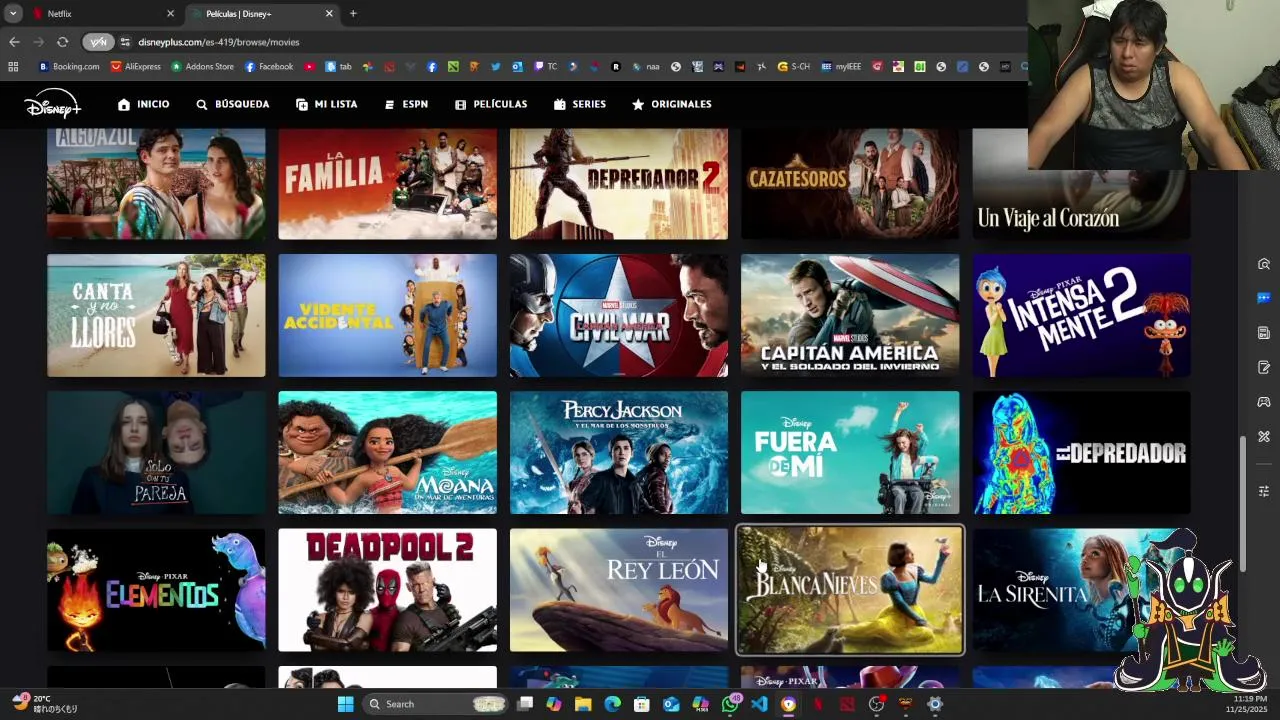Switch to the Netflix browser tab
1280x720 pixels.
click(x=100, y=14)
